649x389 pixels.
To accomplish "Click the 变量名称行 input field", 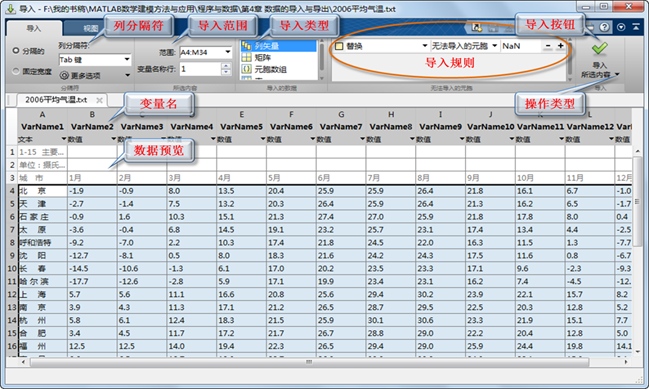I will pos(200,69).
